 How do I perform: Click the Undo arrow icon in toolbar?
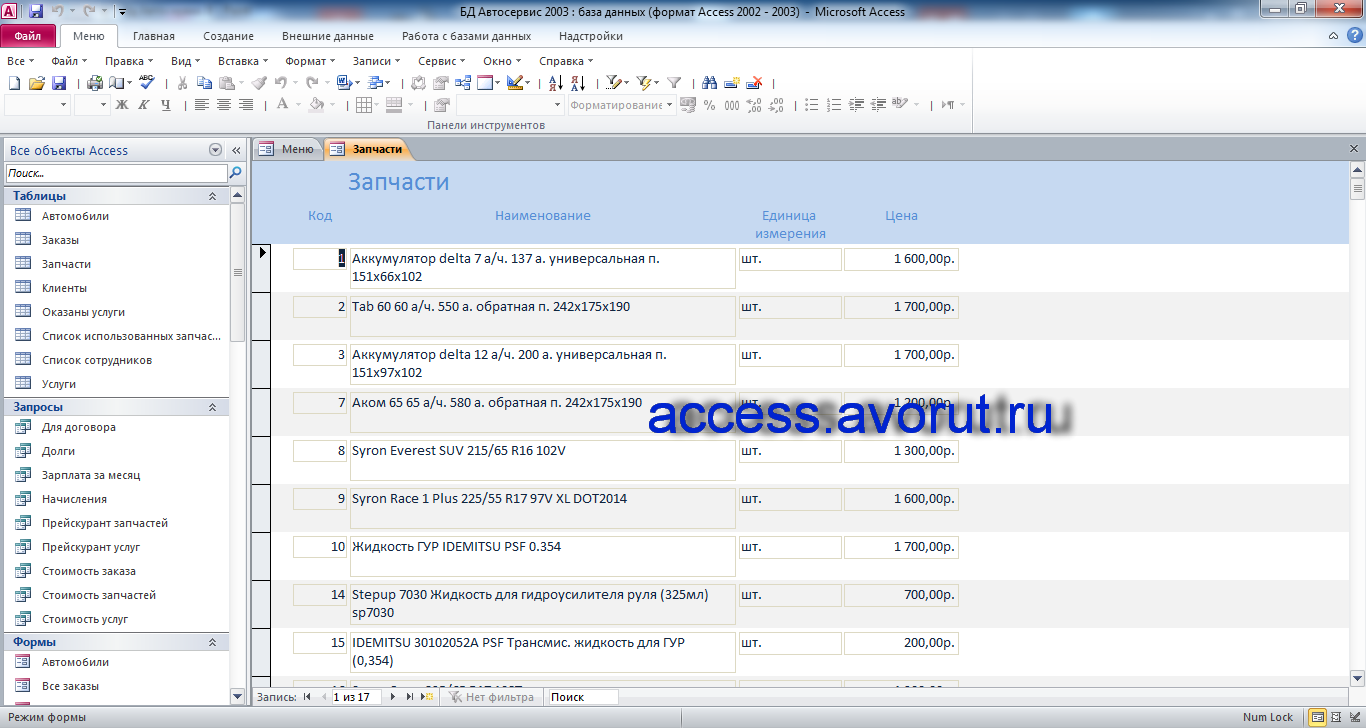pos(280,83)
